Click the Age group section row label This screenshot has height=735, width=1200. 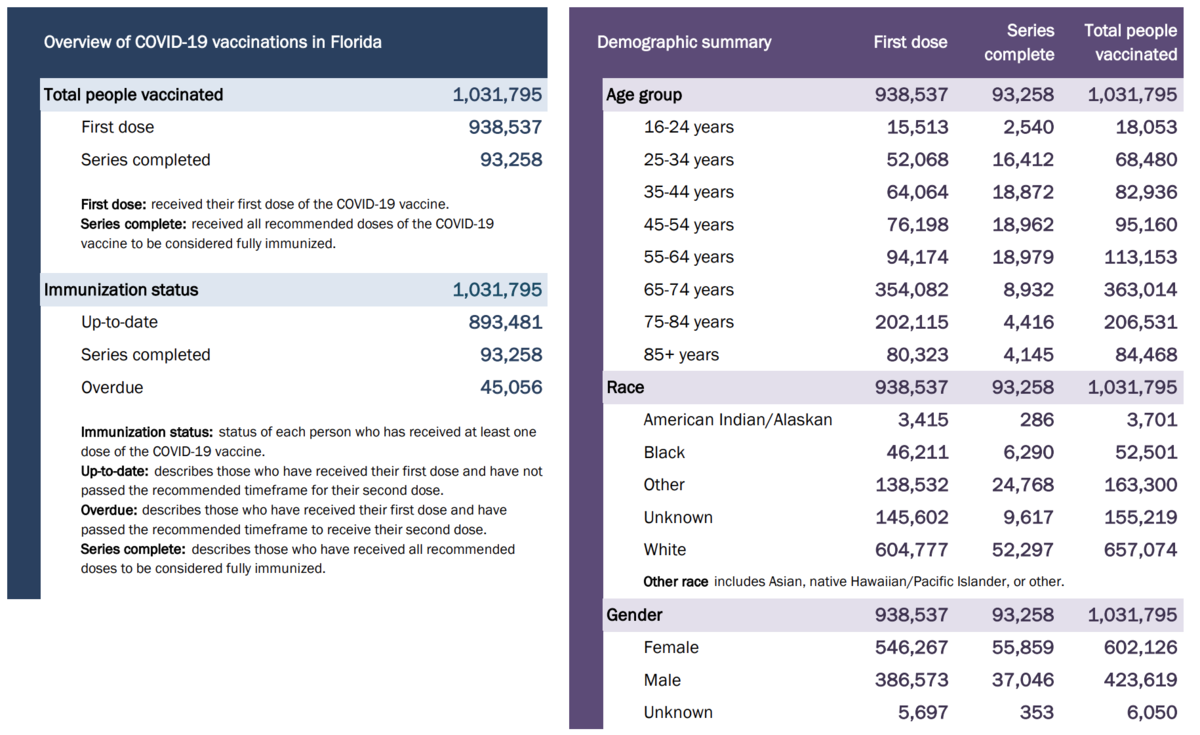click(644, 95)
